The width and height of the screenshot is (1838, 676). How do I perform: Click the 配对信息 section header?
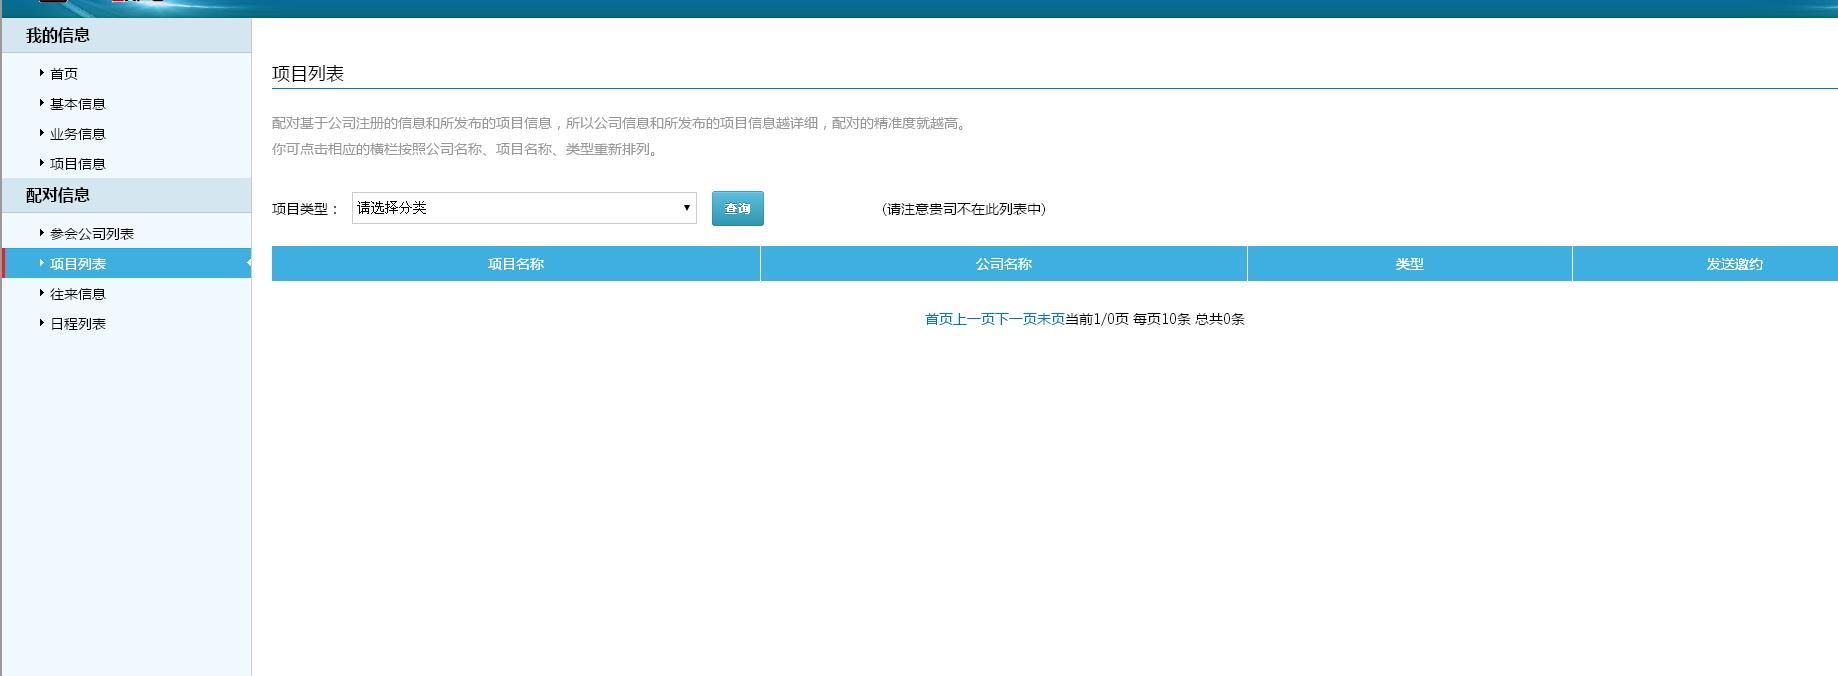pos(58,196)
